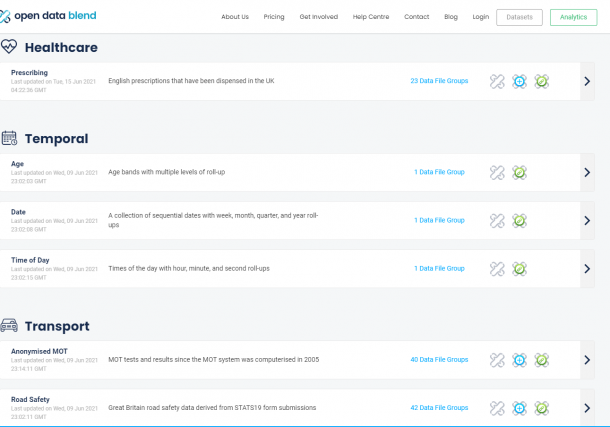Click the green icon in Prescribing row
Viewport: 610px width, 427px height.
coord(541,82)
